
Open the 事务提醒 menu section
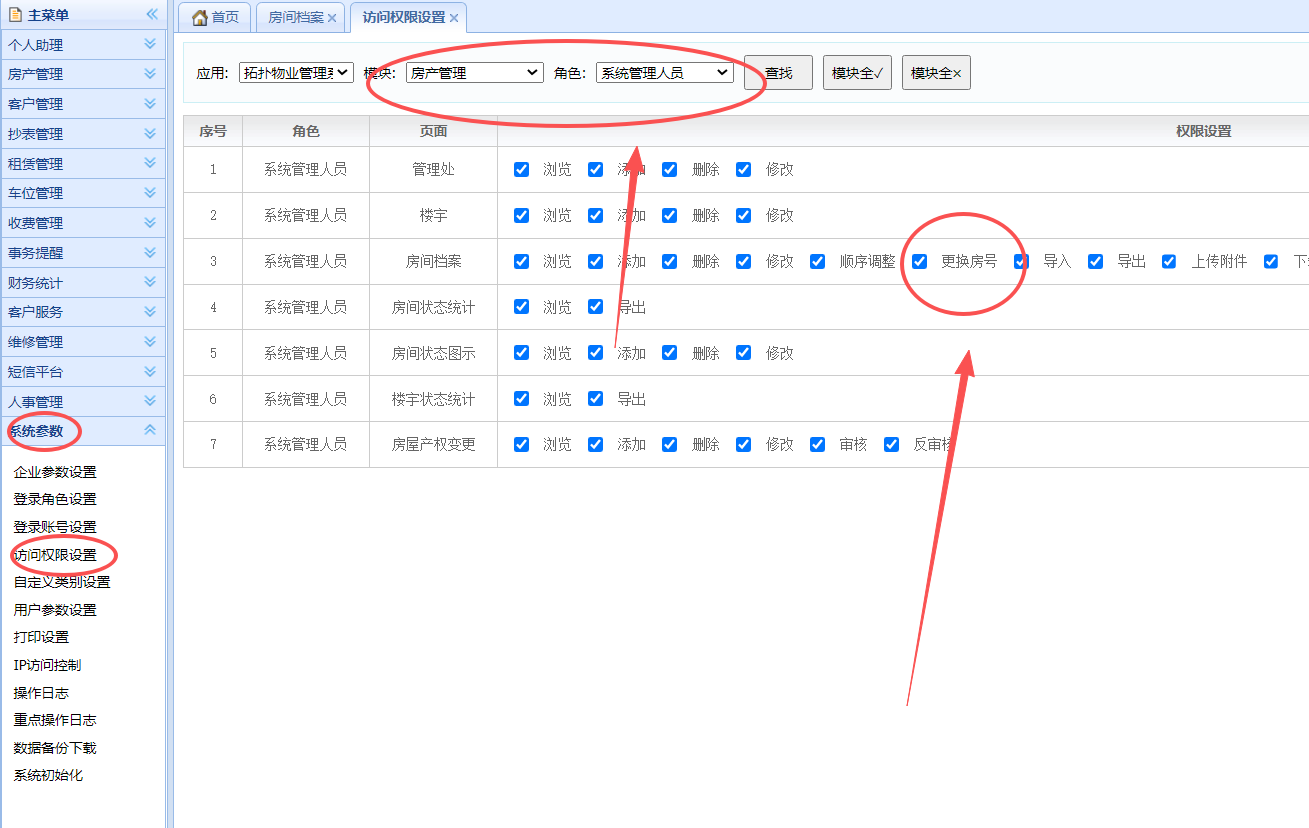coord(83,253)
